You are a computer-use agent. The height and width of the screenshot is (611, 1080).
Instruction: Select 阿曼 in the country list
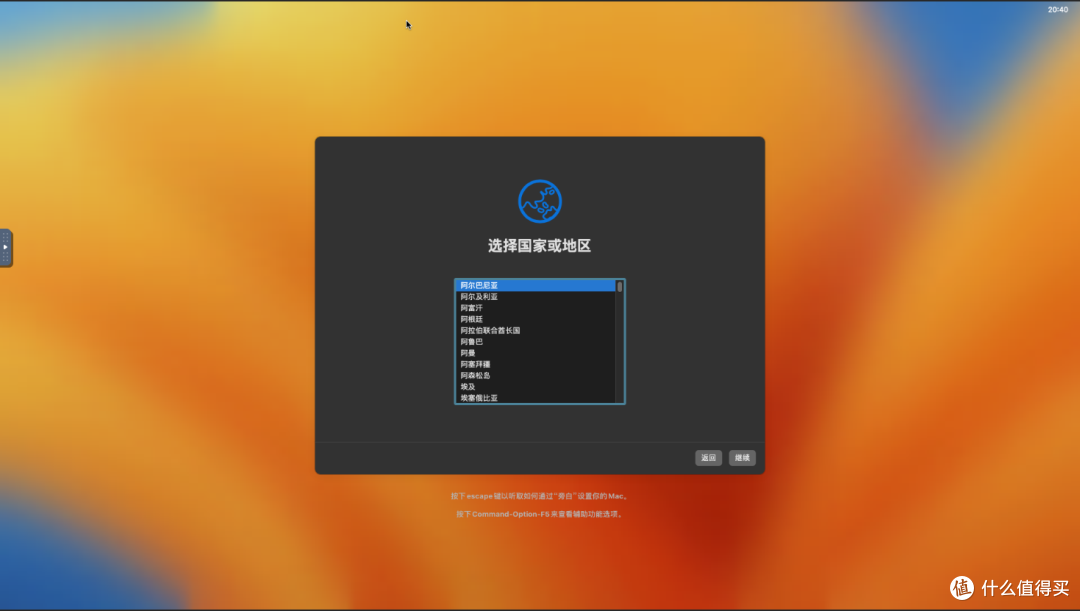click(x=520, y=352)
